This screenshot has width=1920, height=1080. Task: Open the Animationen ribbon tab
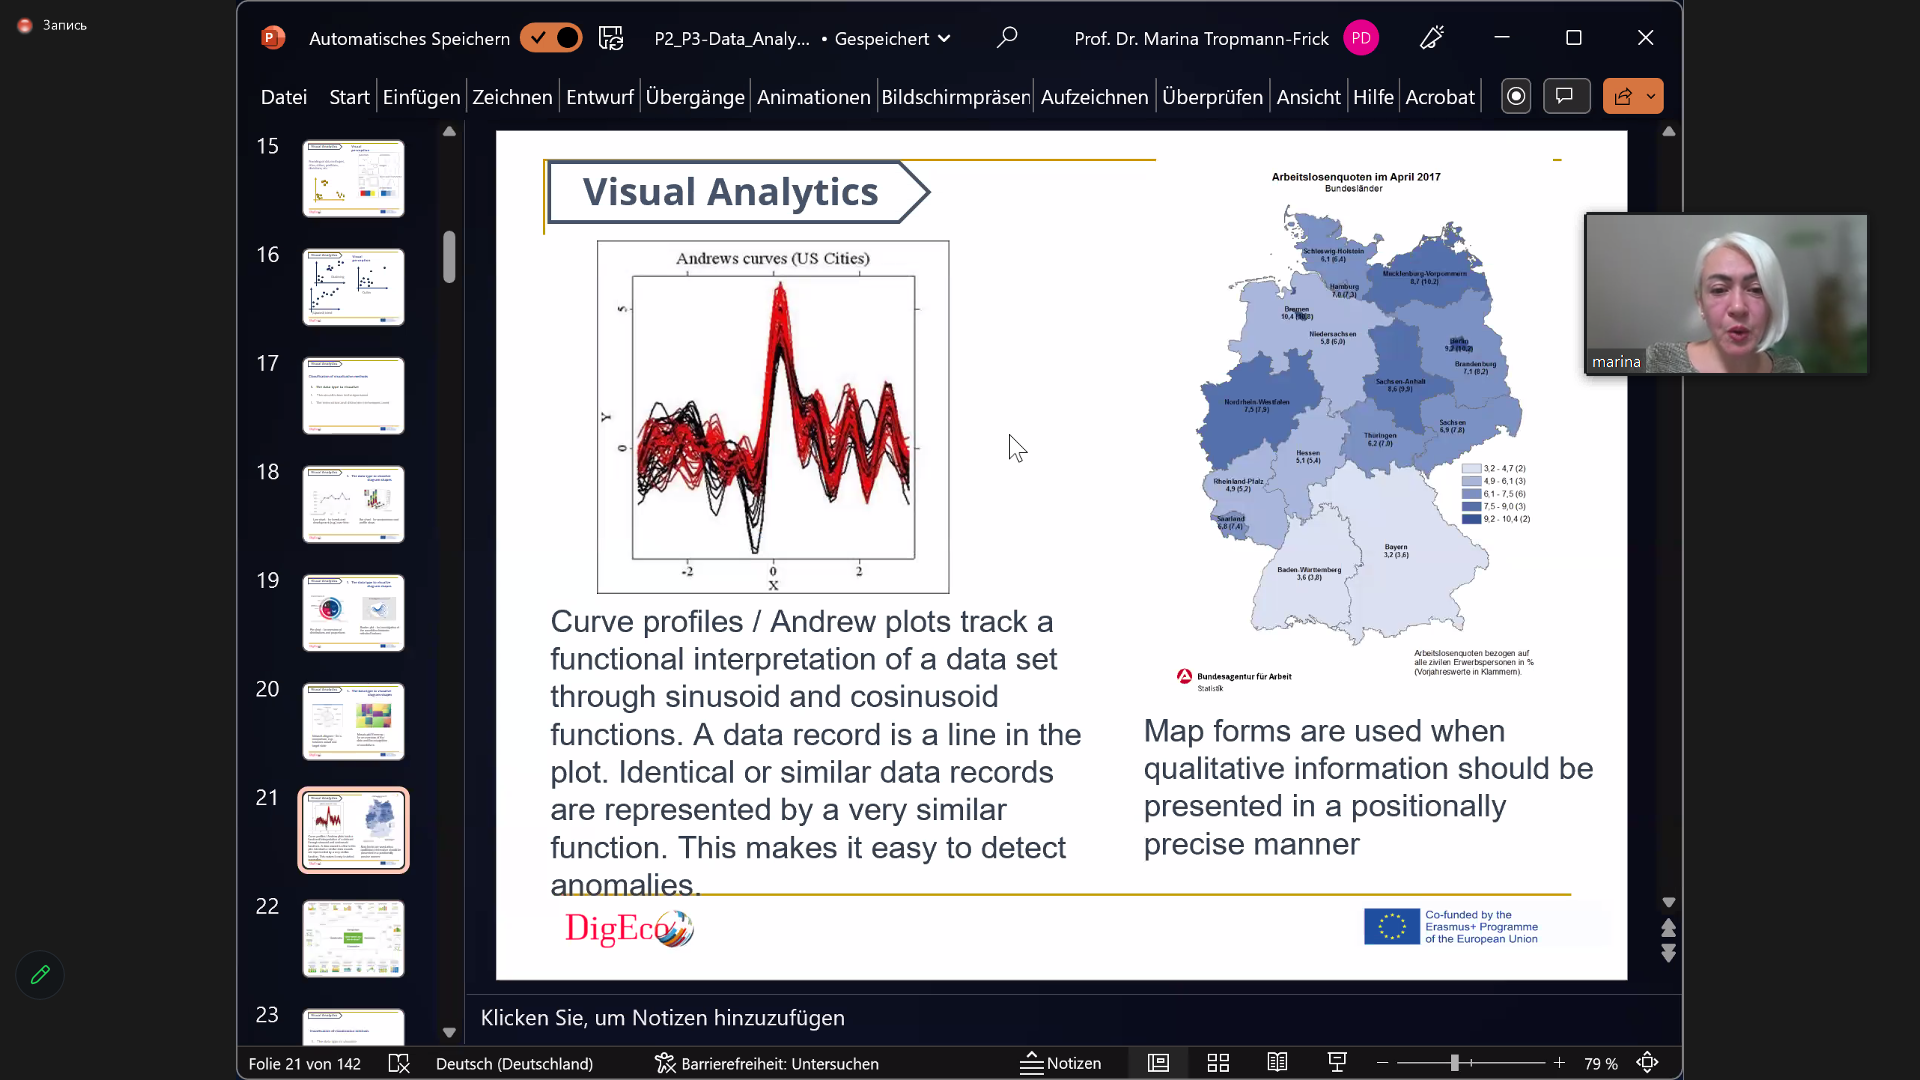click(x=813, y=97)
